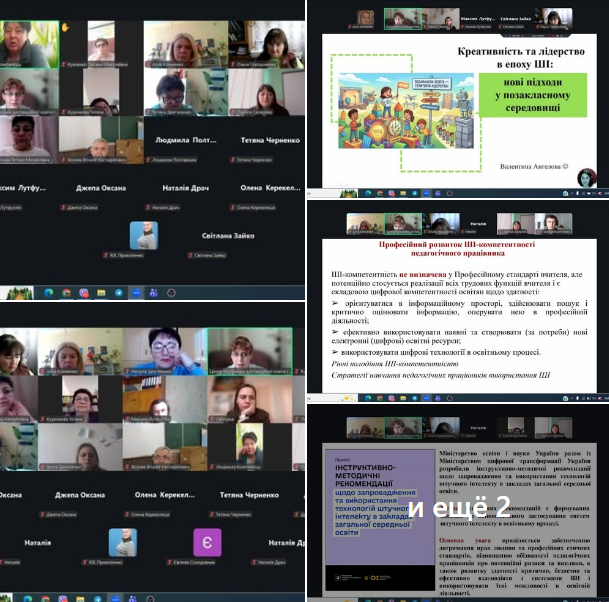The width and height of the screenshot is (609, 602).
Task: Select the Zoom icon in top-left screenshot's taskbar
Action: [x=135, y=292]
